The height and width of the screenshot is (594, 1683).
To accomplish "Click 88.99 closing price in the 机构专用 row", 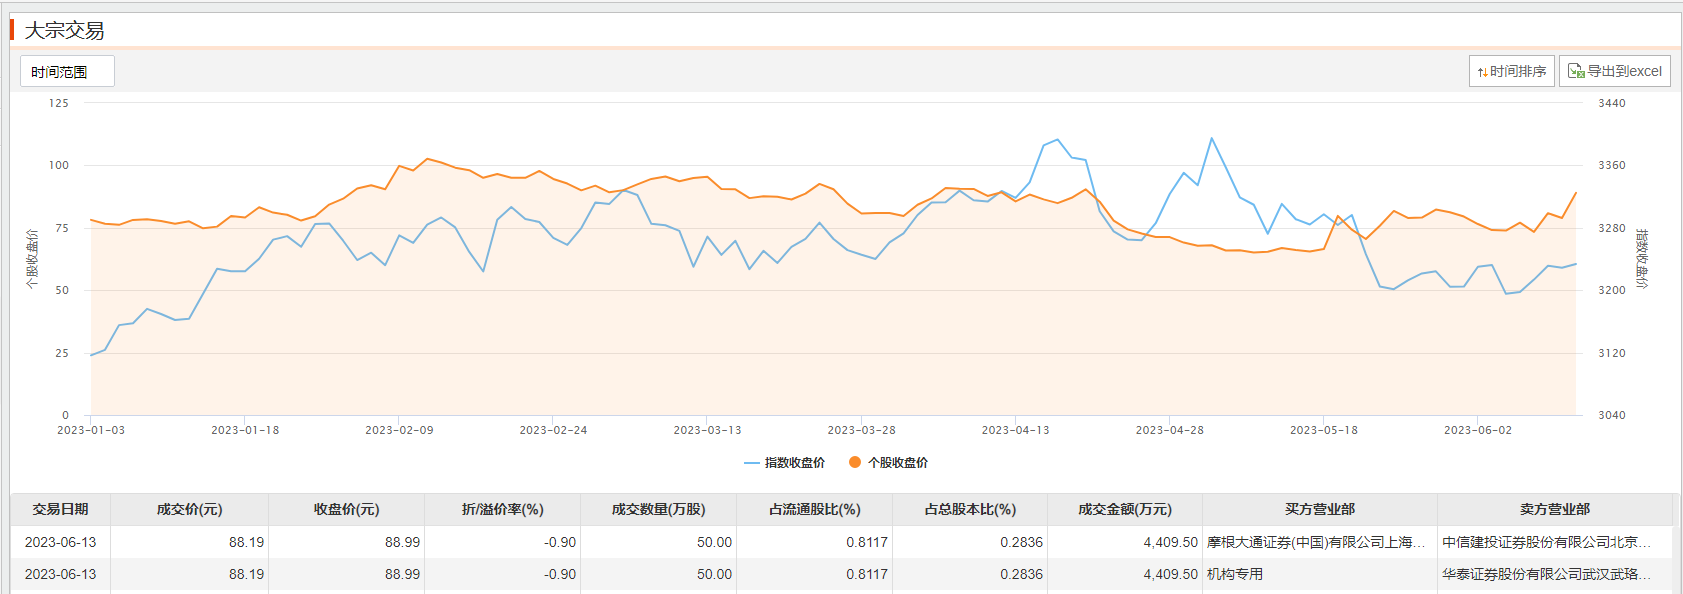I will pyautogui.click(x=402, y=574).
